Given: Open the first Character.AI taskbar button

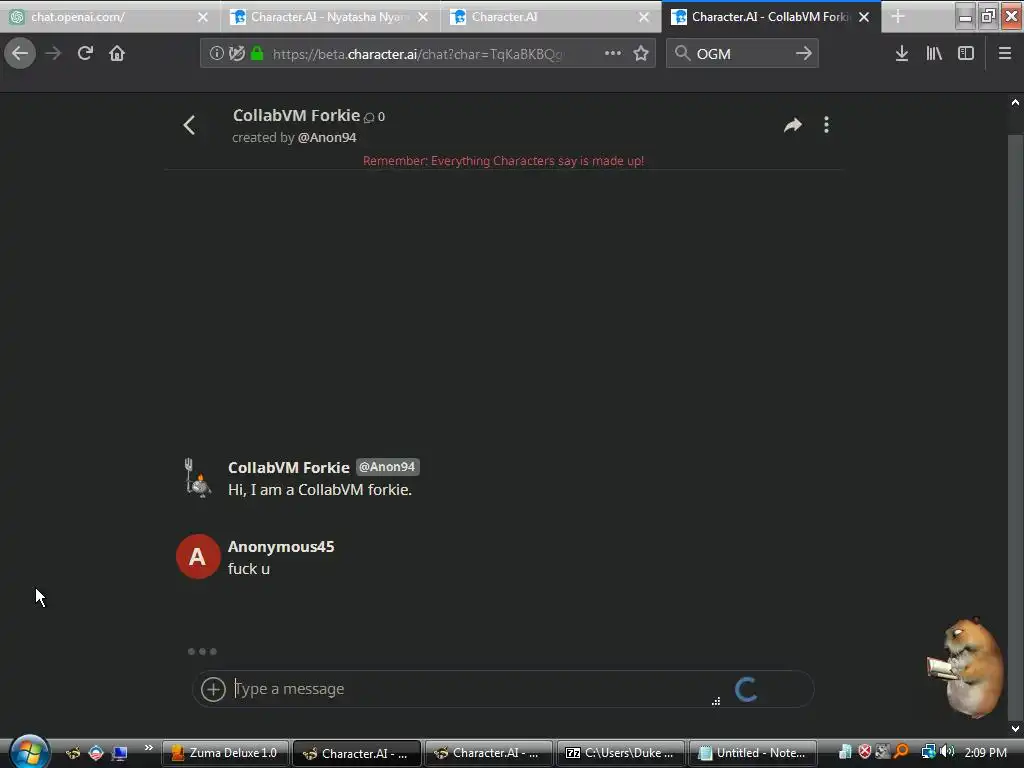Looking at the screenshot, I should tap(357, 753).
